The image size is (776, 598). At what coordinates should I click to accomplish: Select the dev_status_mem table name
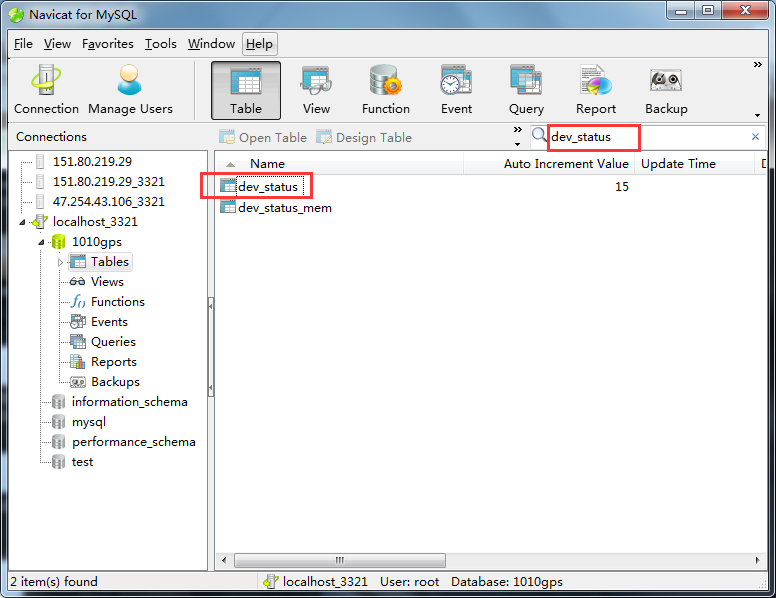tap(285, 207)
